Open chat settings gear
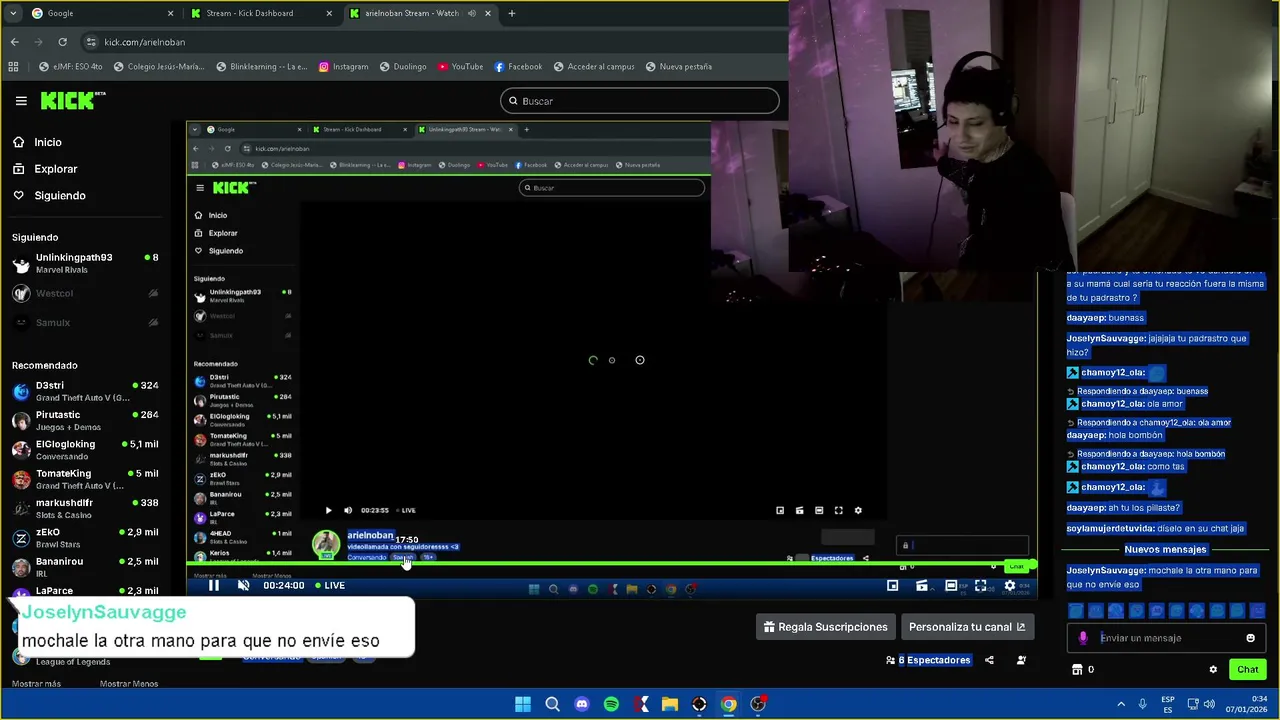This screenshot has width=1280, height=720. 1213,670
